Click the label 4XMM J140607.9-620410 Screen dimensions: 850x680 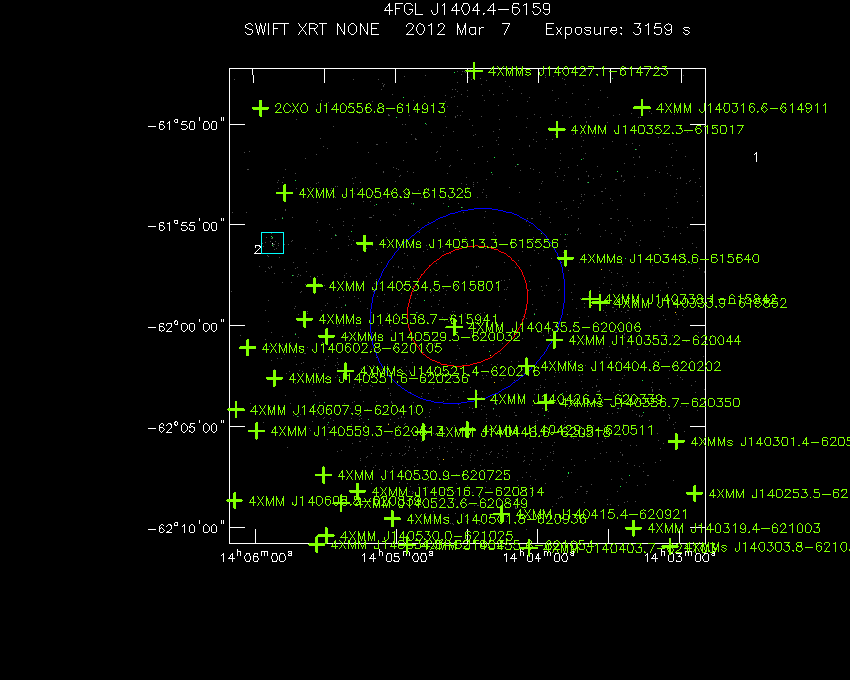(337, 410)
